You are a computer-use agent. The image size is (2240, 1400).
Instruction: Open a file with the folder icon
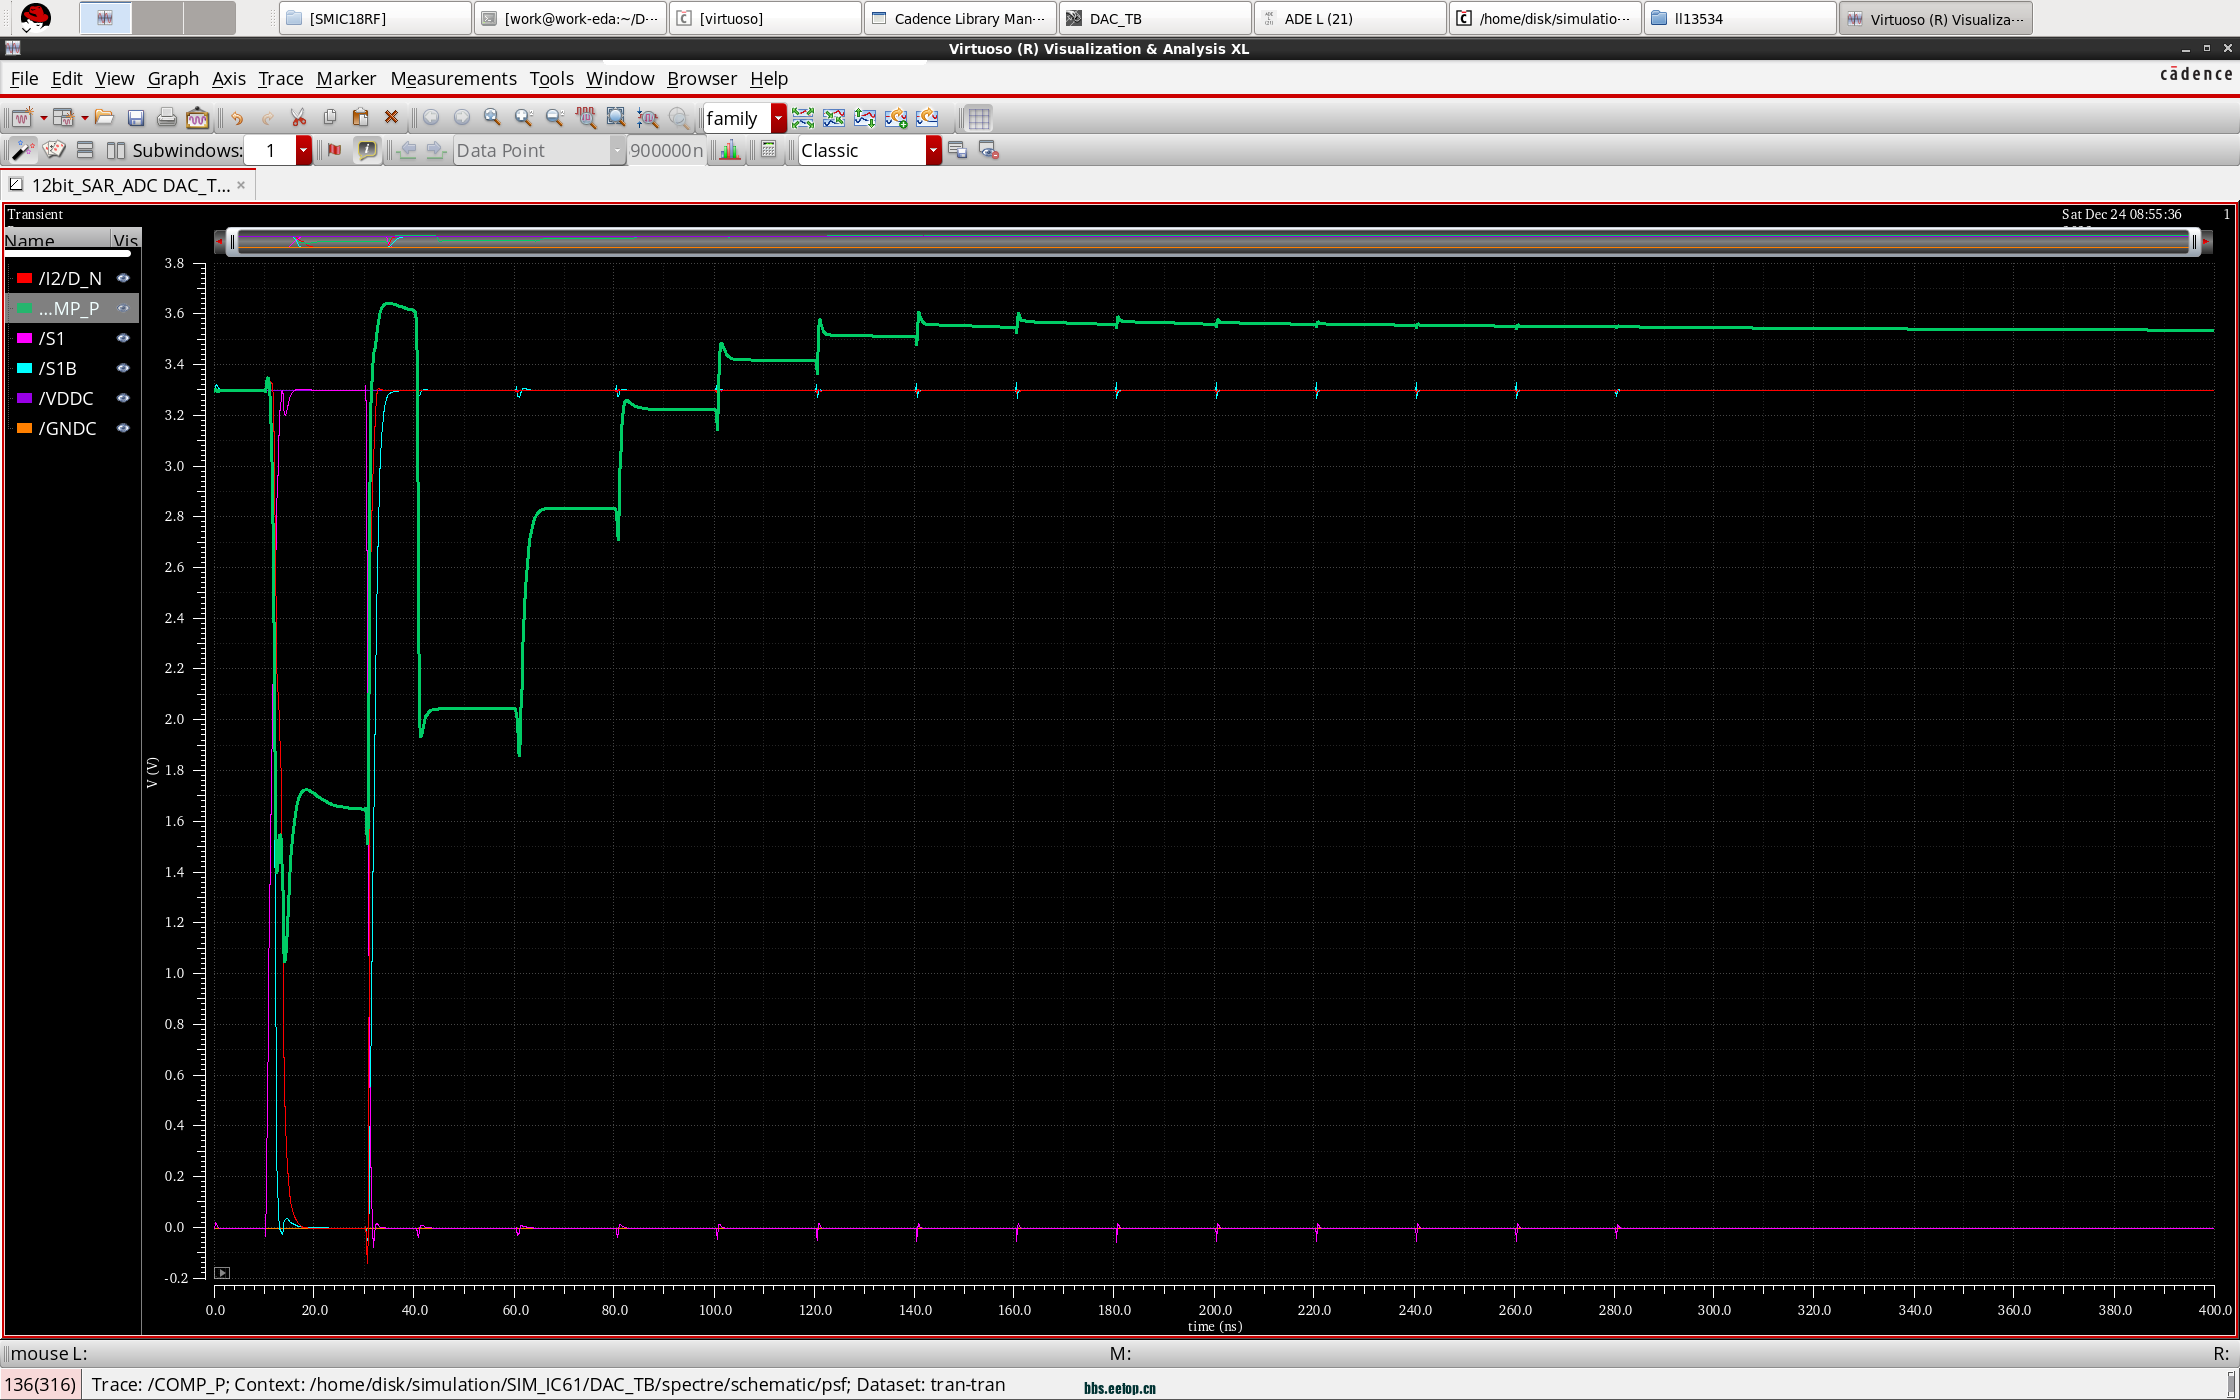tap(104, 118)
